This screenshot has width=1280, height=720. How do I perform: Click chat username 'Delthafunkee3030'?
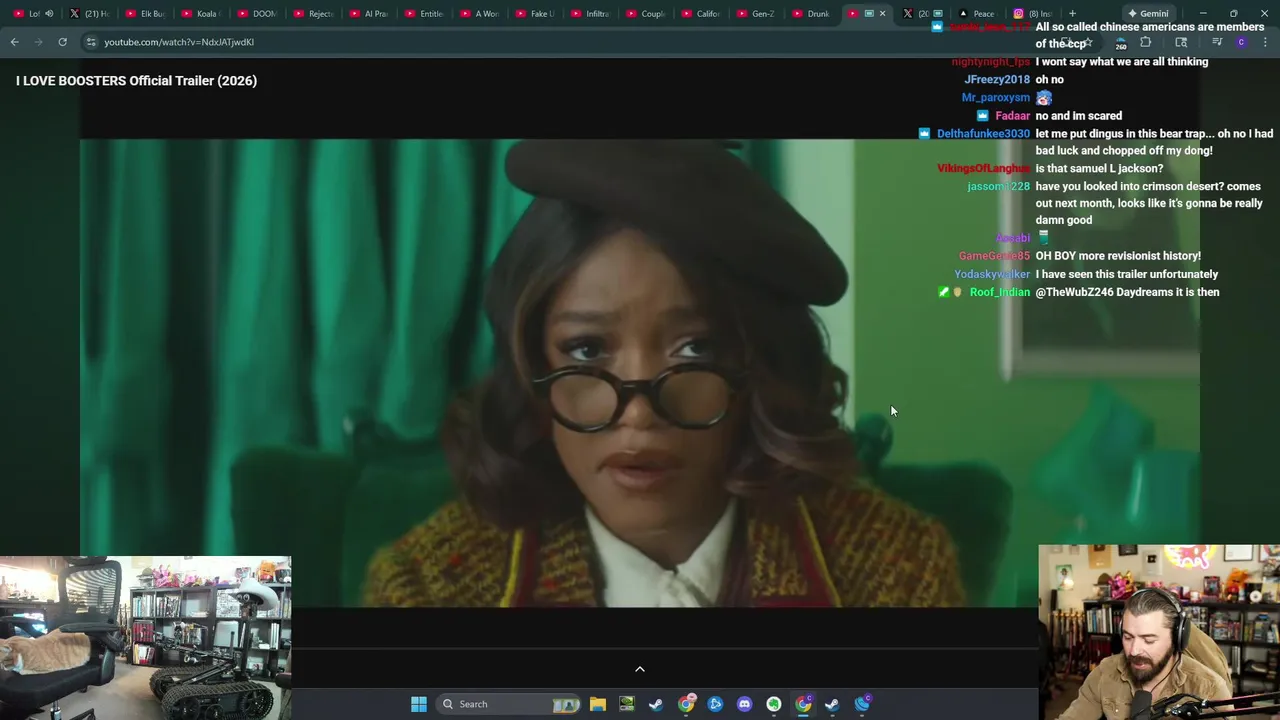pos(983,134)
